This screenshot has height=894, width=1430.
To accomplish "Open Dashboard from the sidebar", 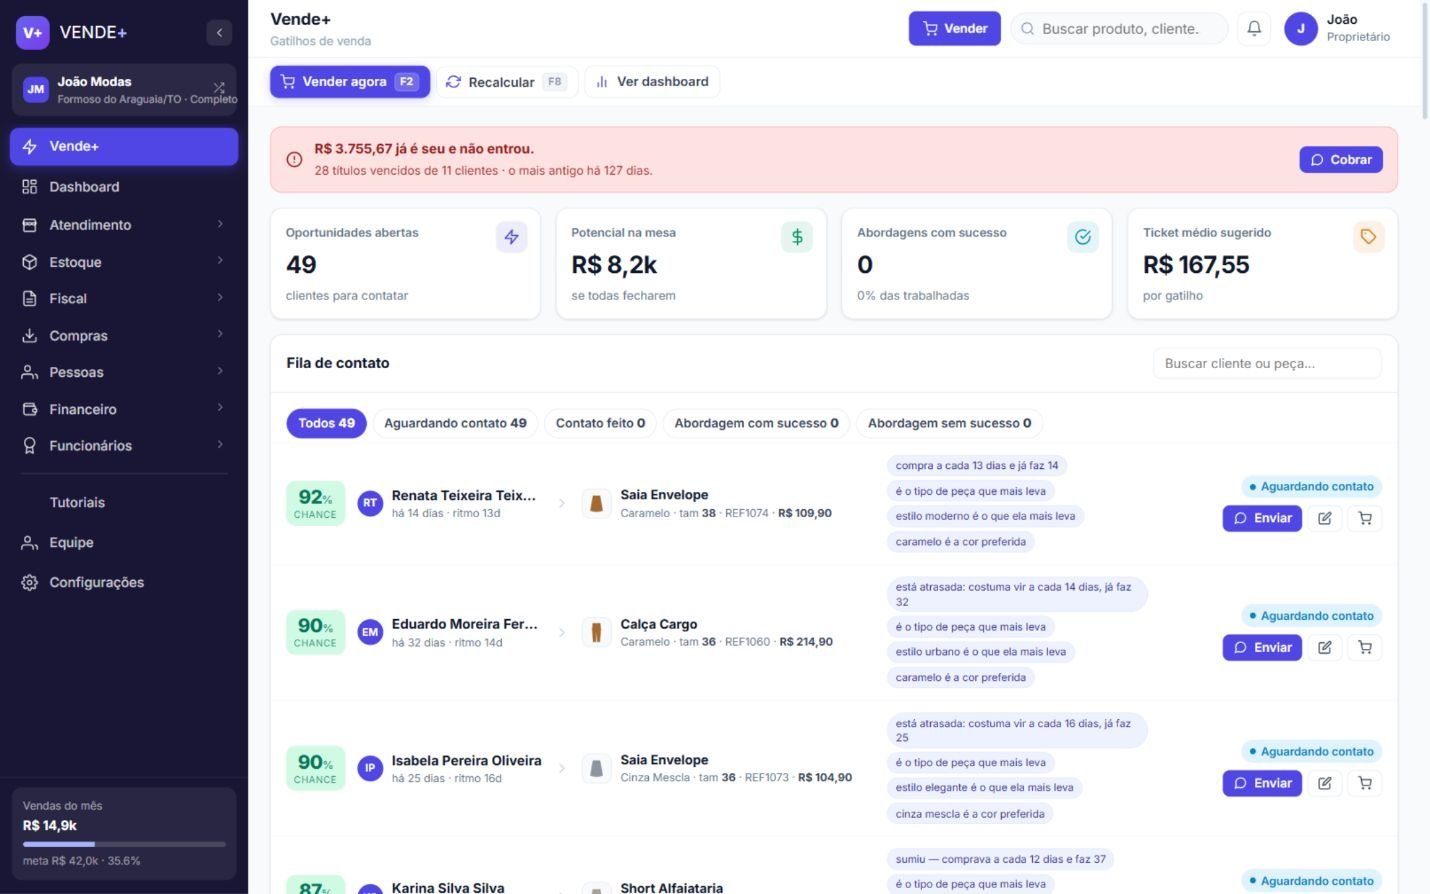I will (124, 187).
